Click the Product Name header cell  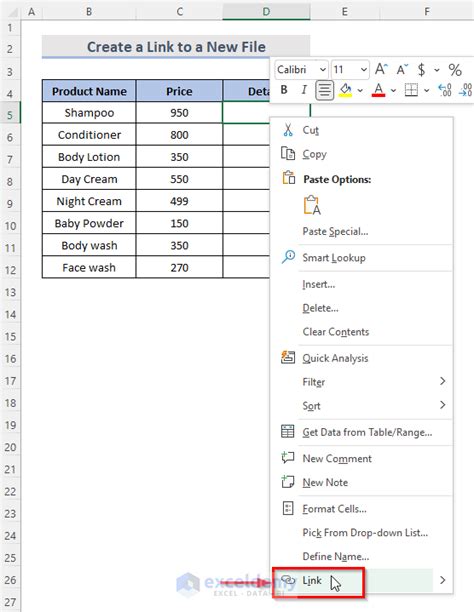(89, 91)
